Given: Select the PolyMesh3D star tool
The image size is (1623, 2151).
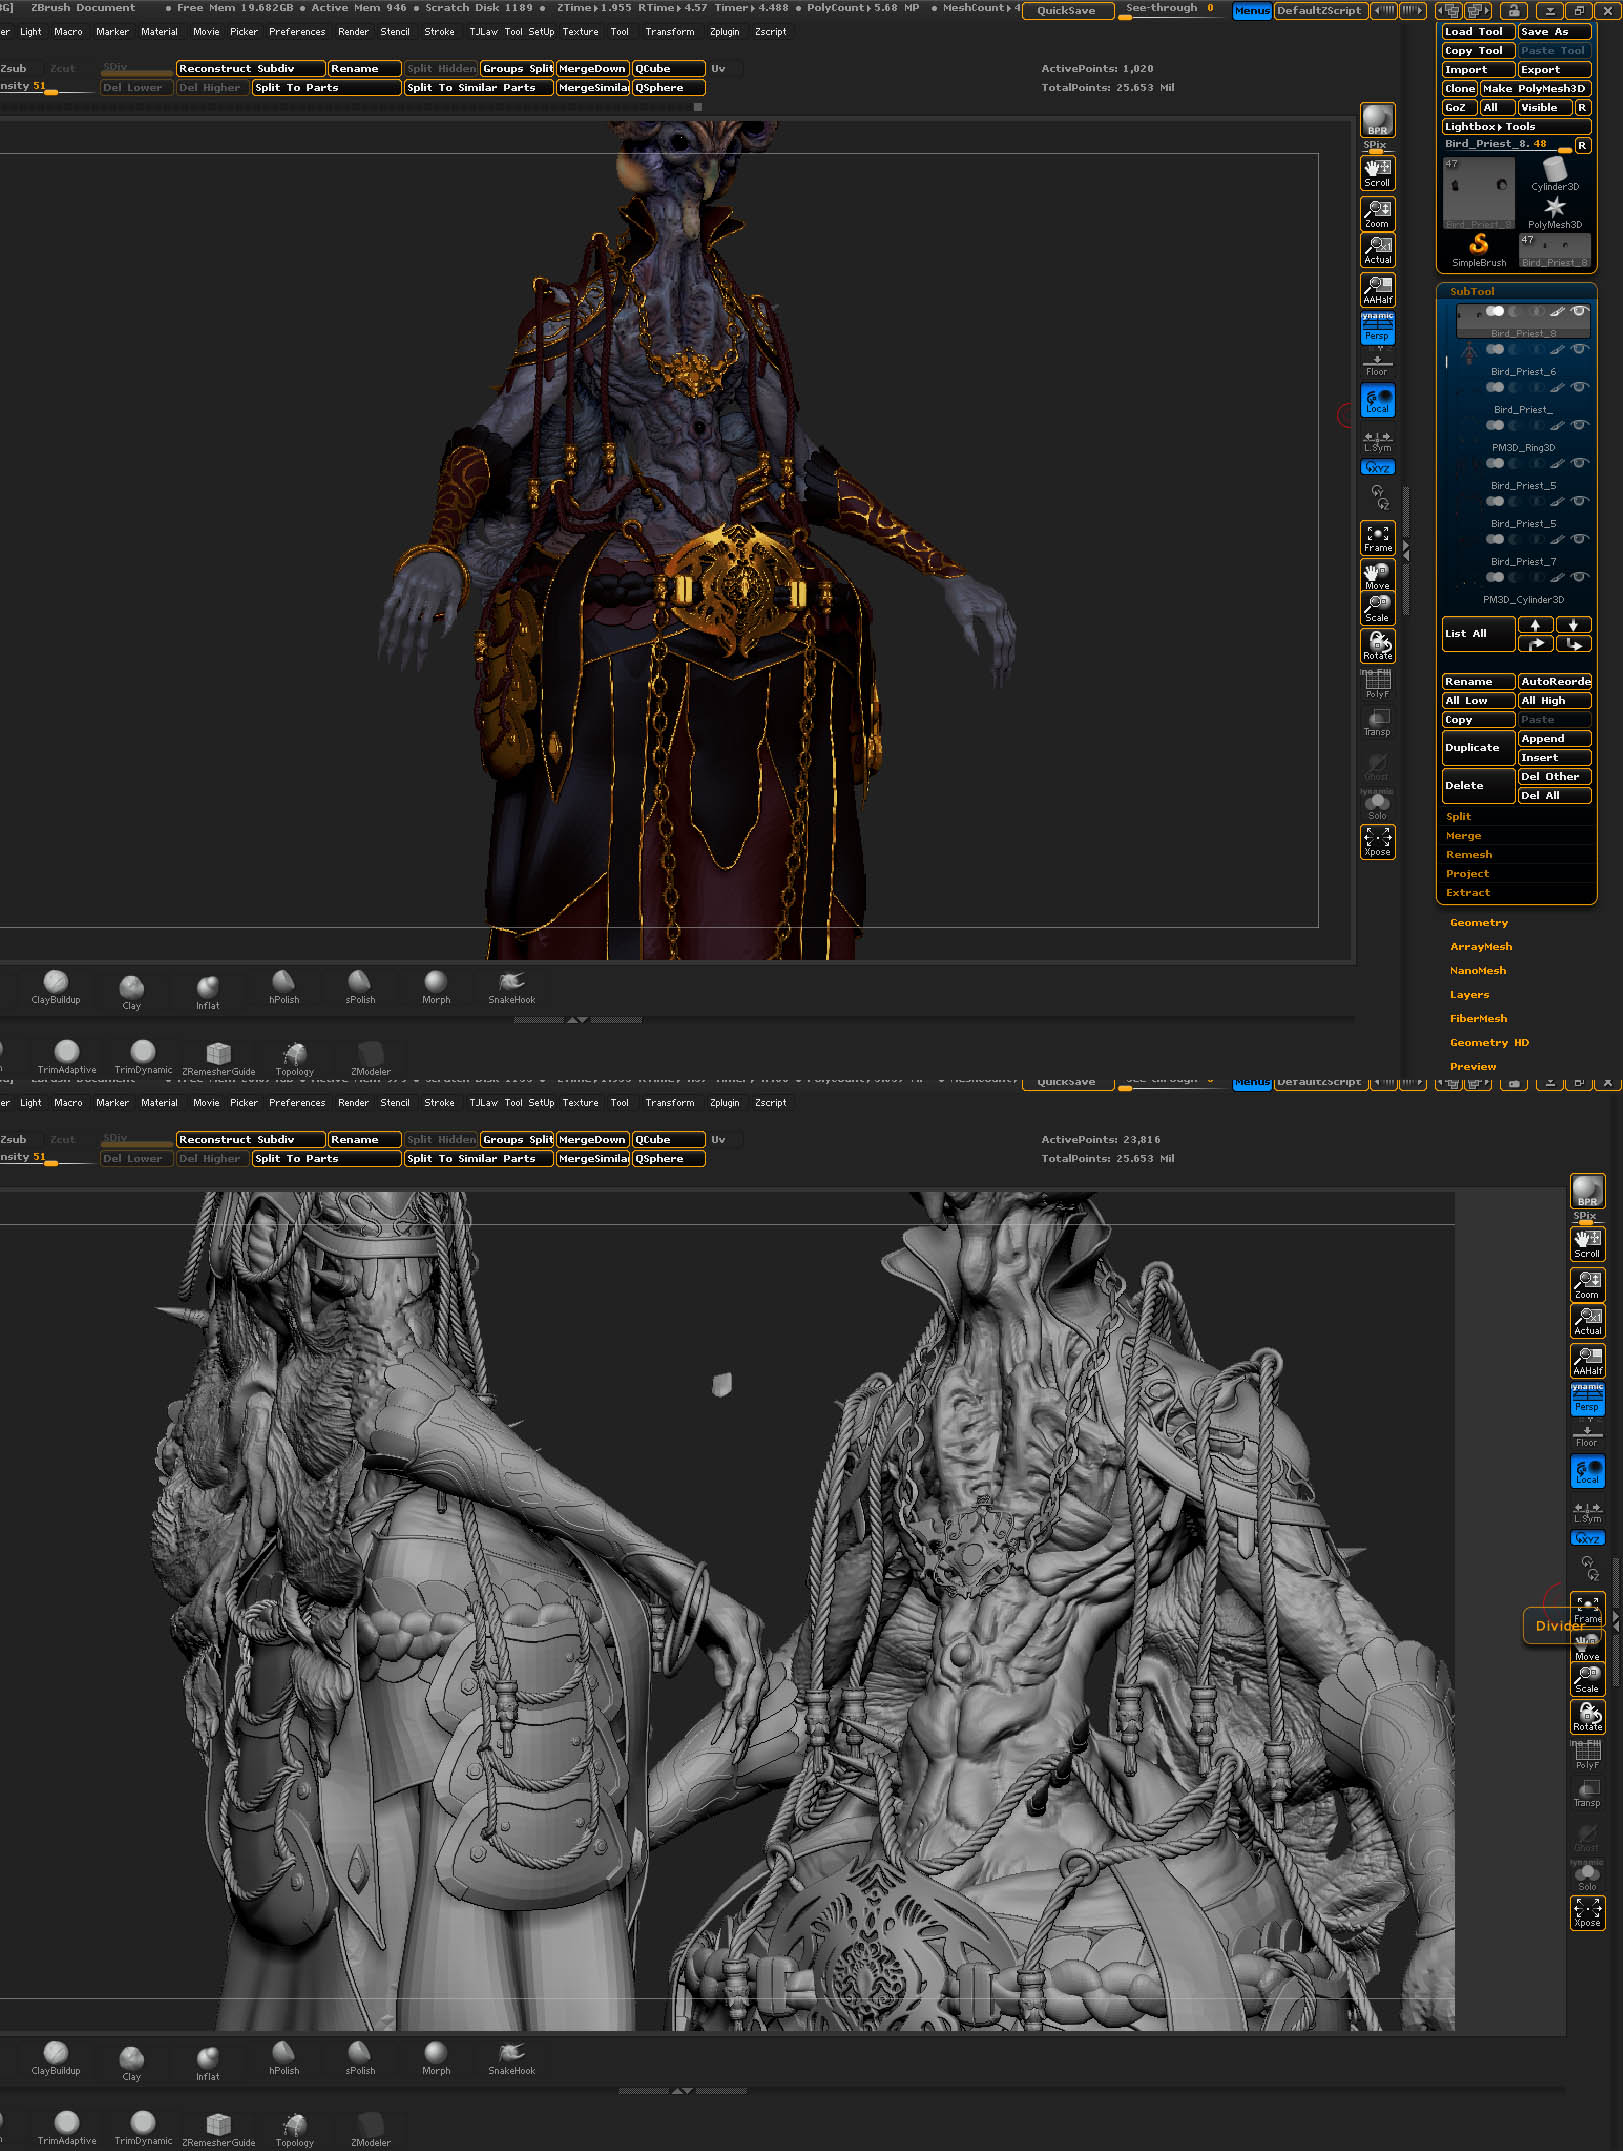Looking at the screenshot, I should click(1555, 212).
